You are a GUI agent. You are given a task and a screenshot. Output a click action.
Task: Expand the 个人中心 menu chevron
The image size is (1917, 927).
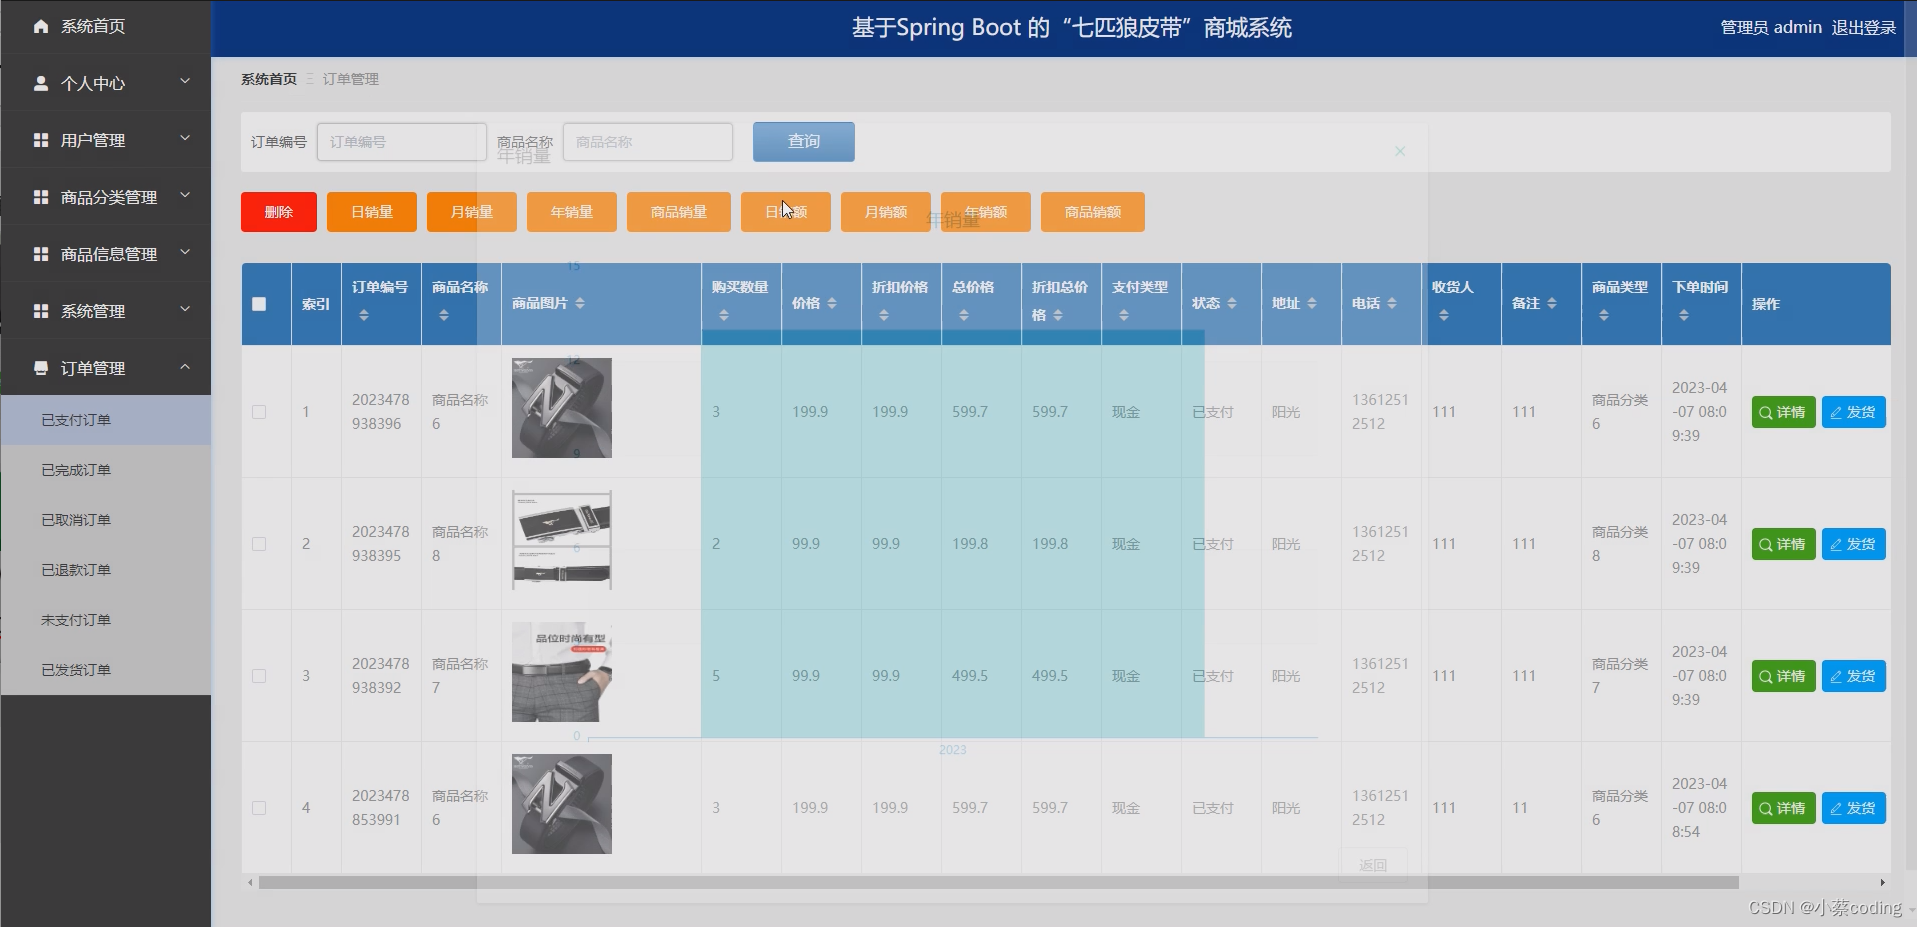[185, 81]
